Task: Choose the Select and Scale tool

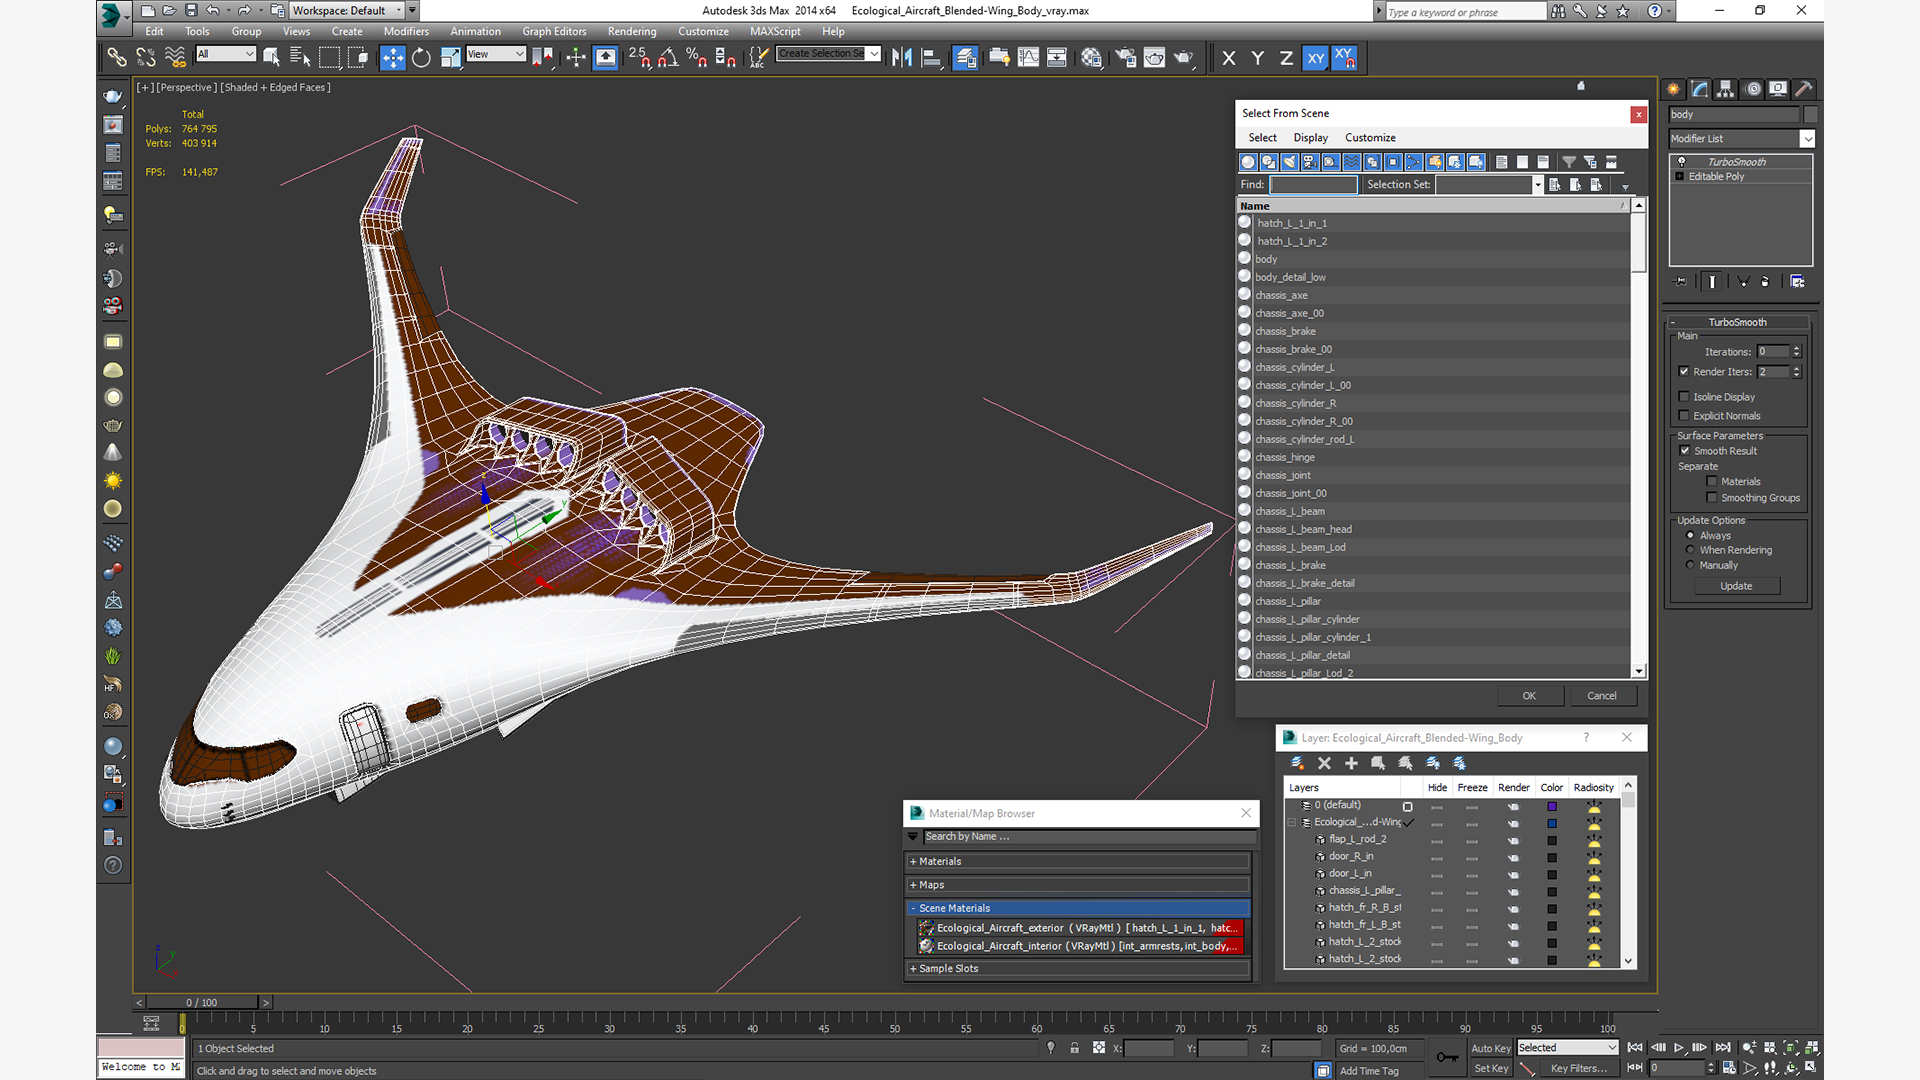Action: (450, 58)
